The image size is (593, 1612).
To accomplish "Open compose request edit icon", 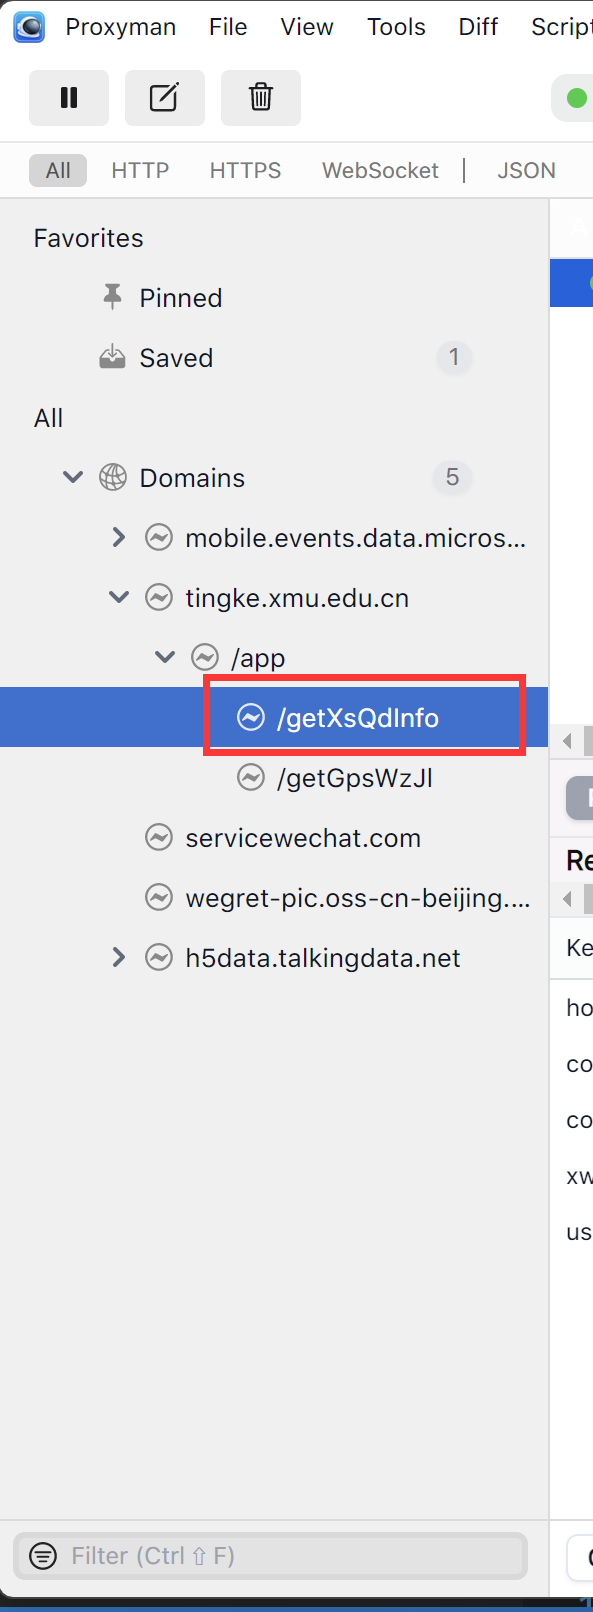I will click(164, 98).
